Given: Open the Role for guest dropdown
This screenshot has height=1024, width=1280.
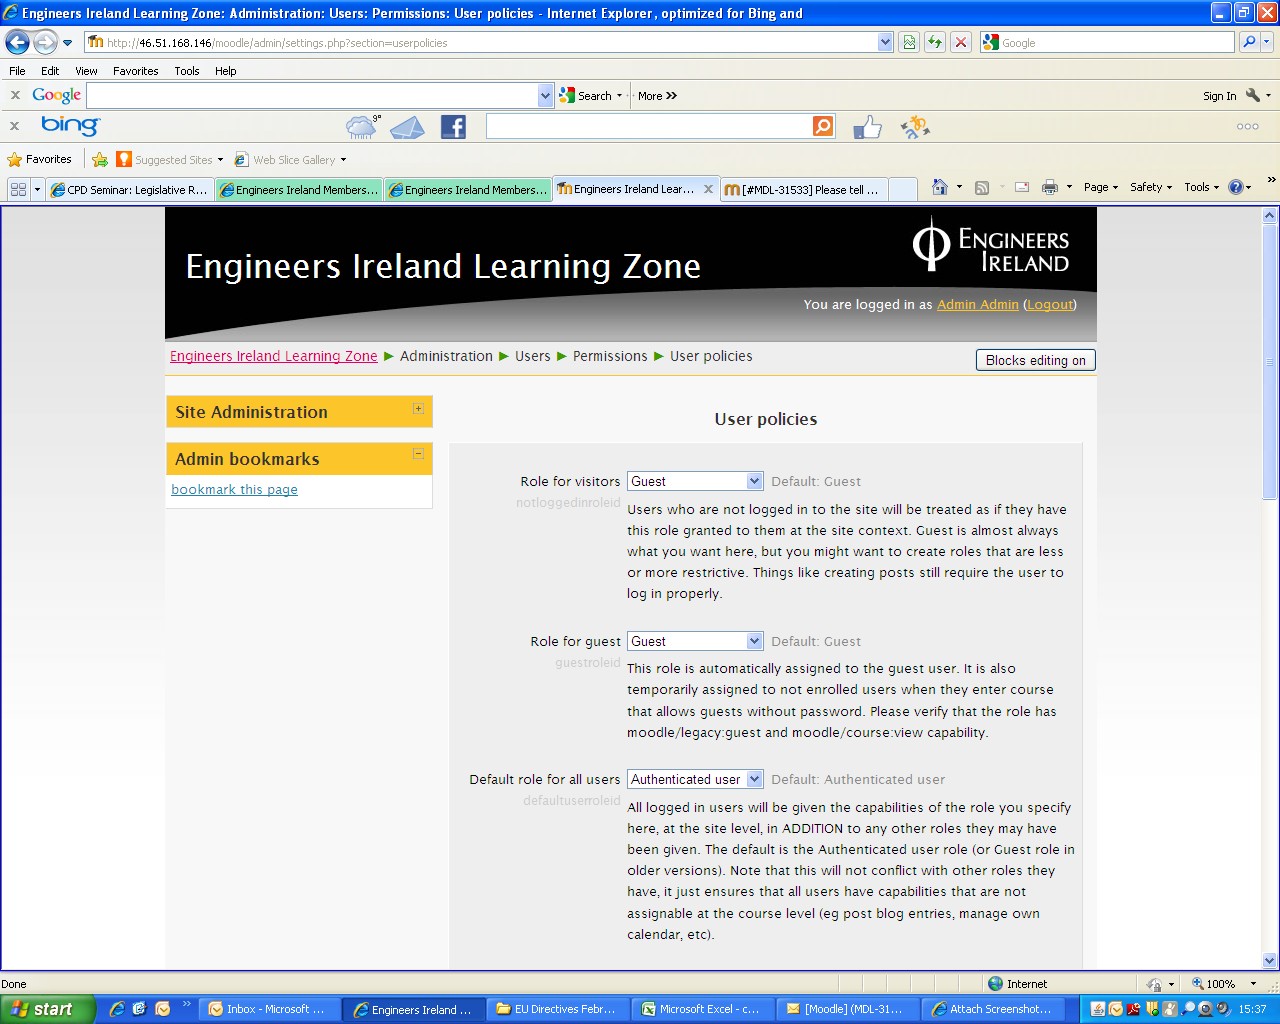Looking at the screenshot, I should 695,641.
